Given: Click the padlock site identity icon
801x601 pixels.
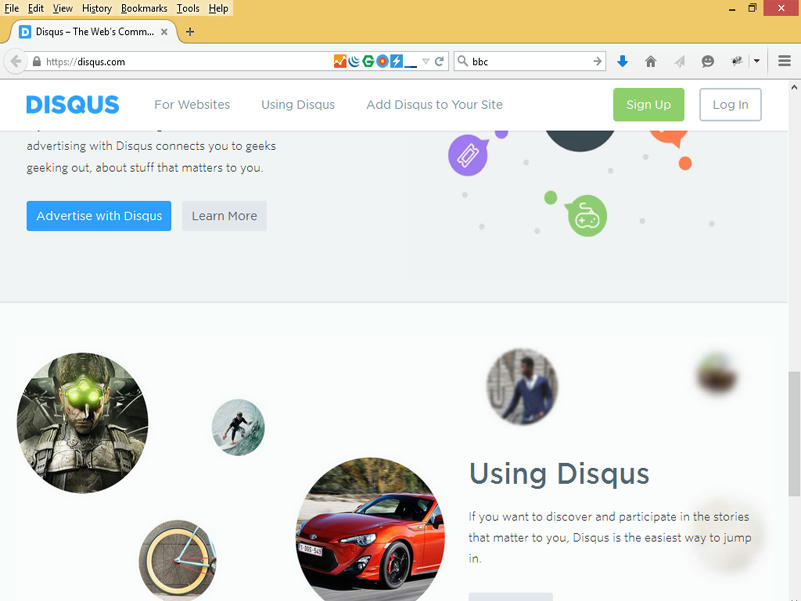Looking at the screenshot, I should pos(36,61).
